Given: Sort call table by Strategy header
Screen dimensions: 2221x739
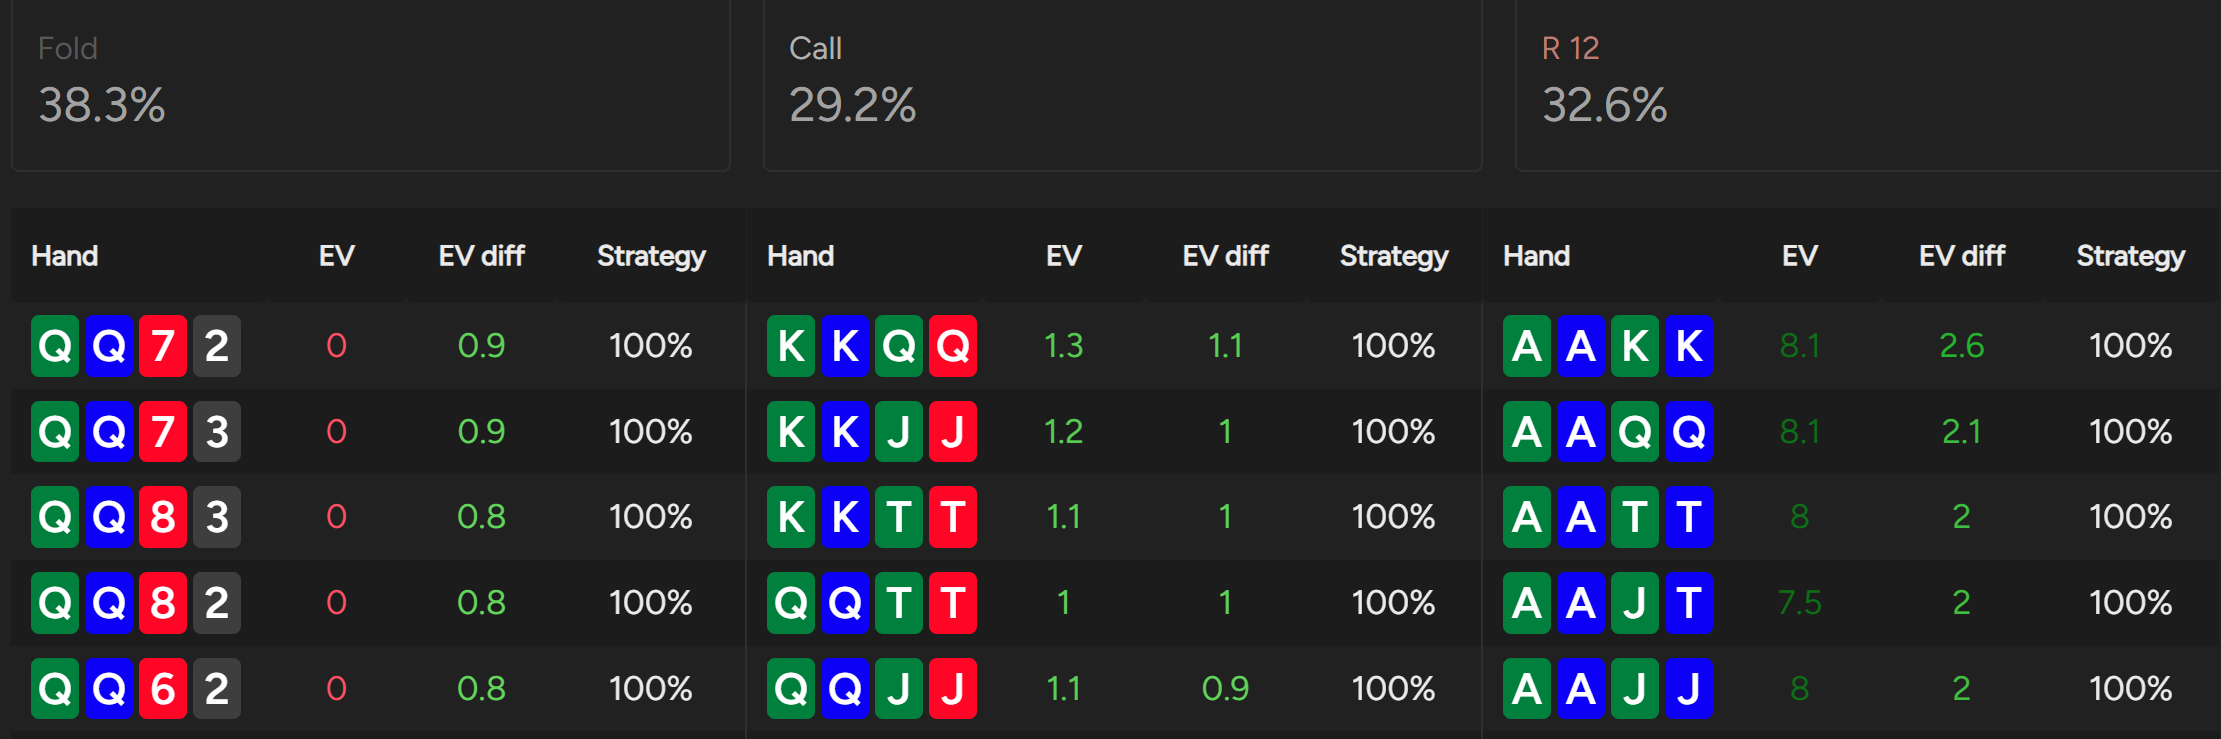Looking at the screenshot, I should tap(1394, 256).
